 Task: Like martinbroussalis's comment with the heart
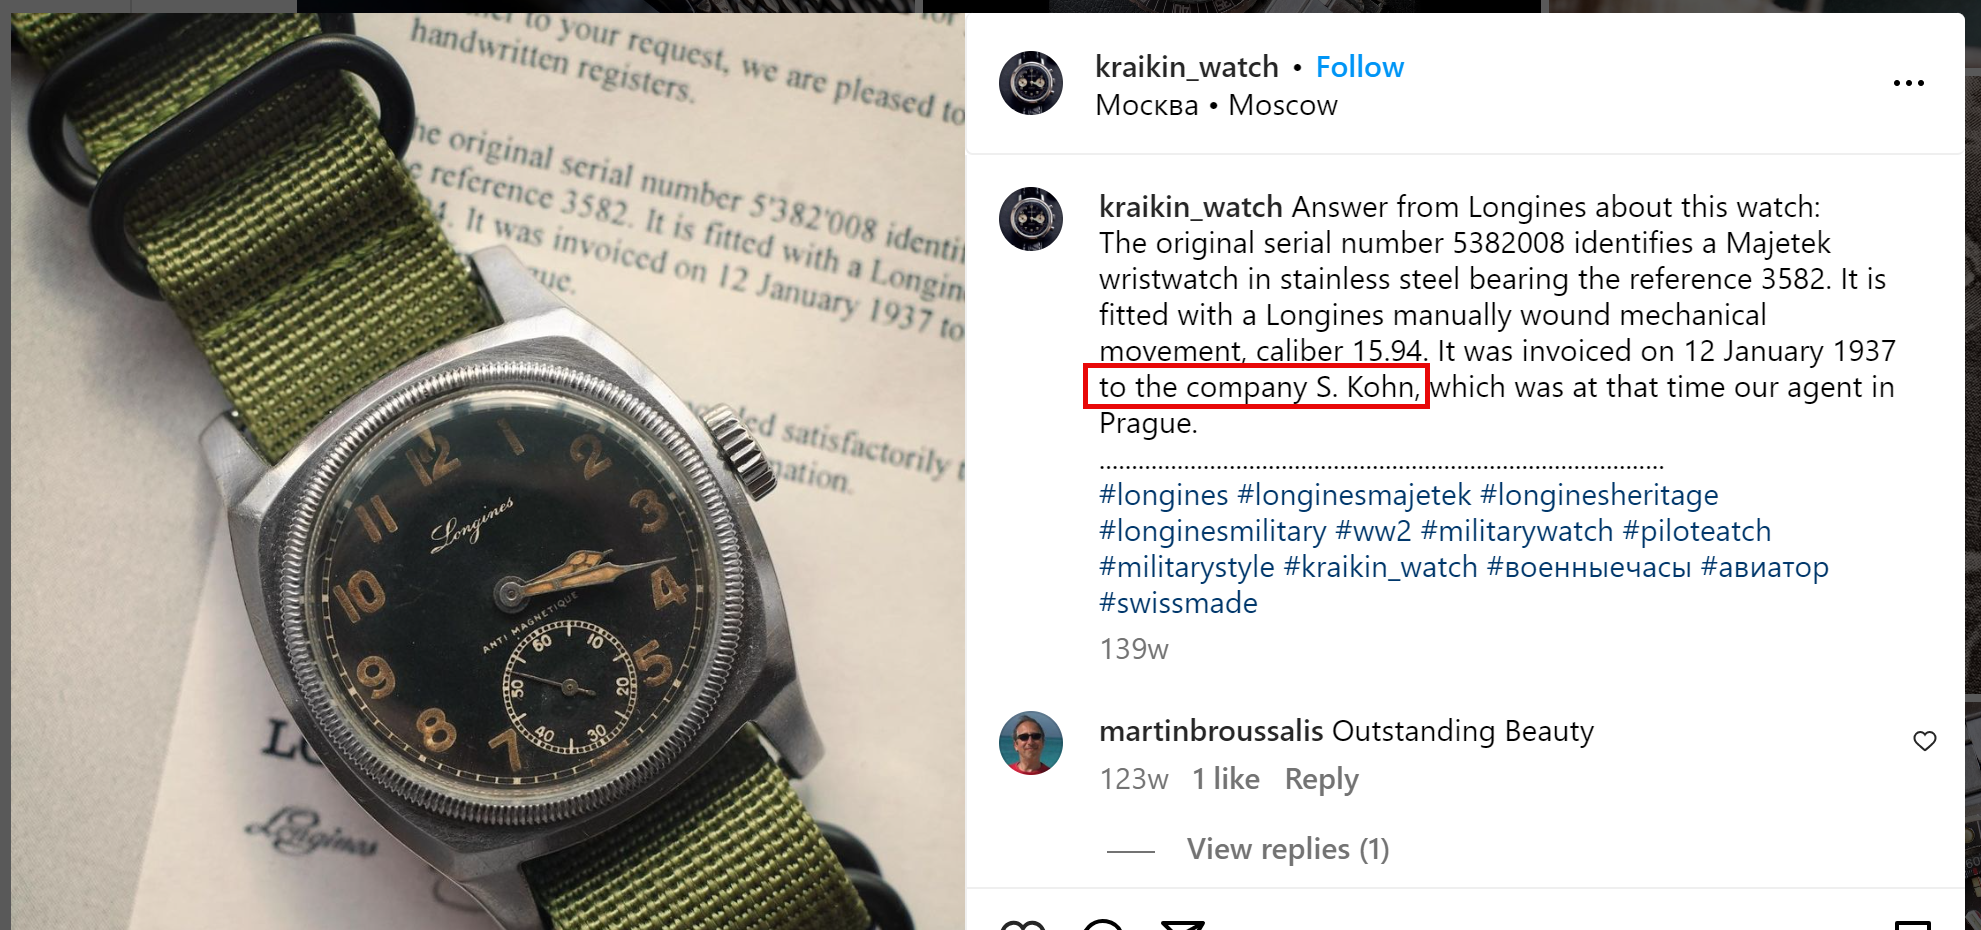(1924, 741)
